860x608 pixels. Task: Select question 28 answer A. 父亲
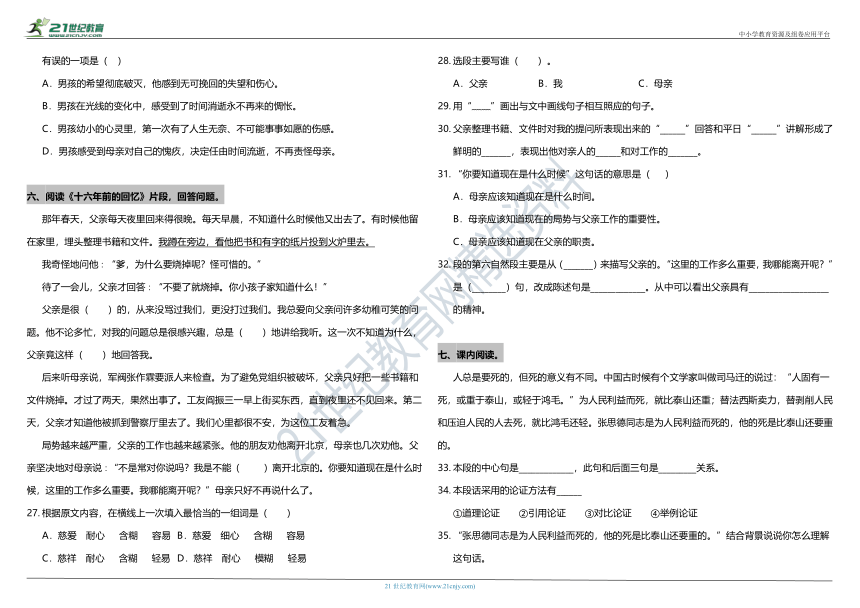(x=470, y=83)
